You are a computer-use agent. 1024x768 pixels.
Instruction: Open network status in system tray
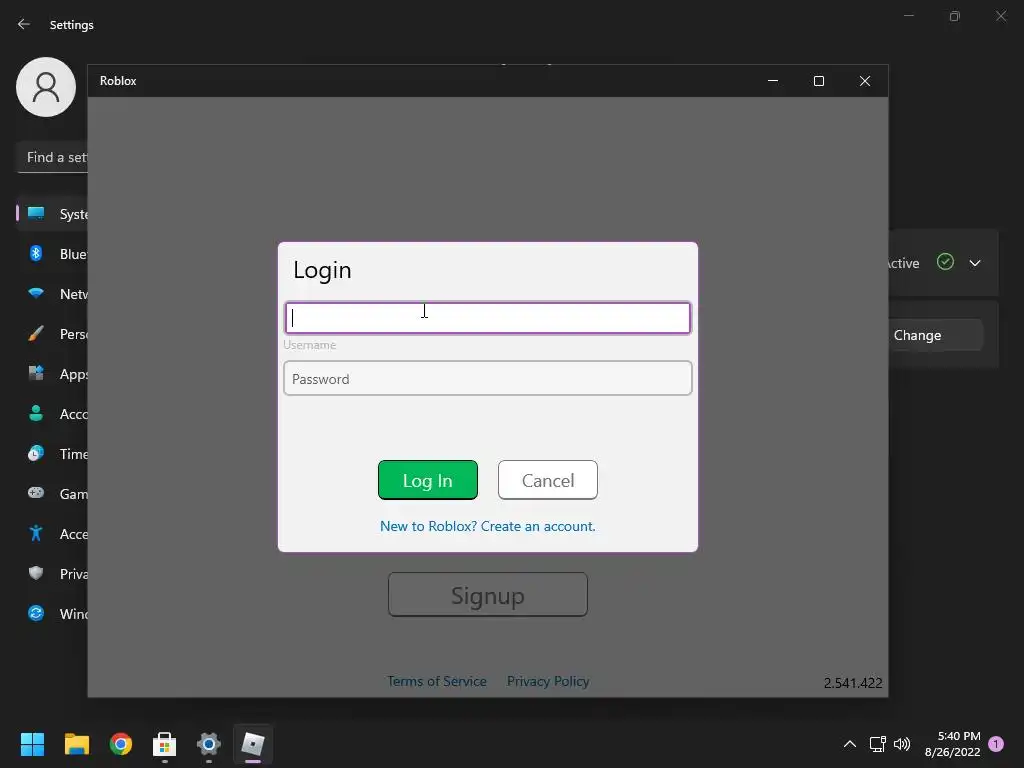(877, 744)
